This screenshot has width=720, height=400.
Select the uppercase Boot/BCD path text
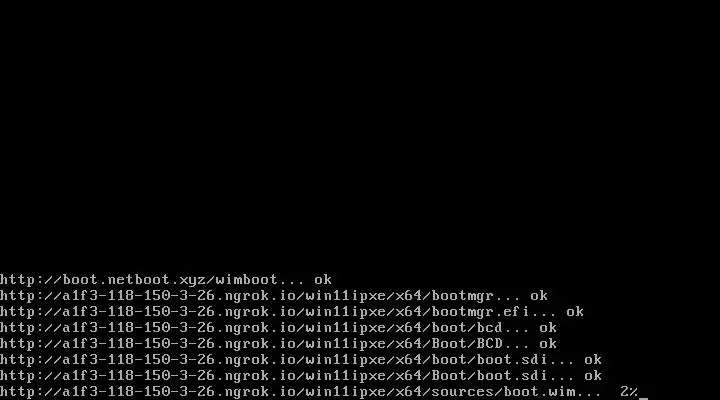467,344
